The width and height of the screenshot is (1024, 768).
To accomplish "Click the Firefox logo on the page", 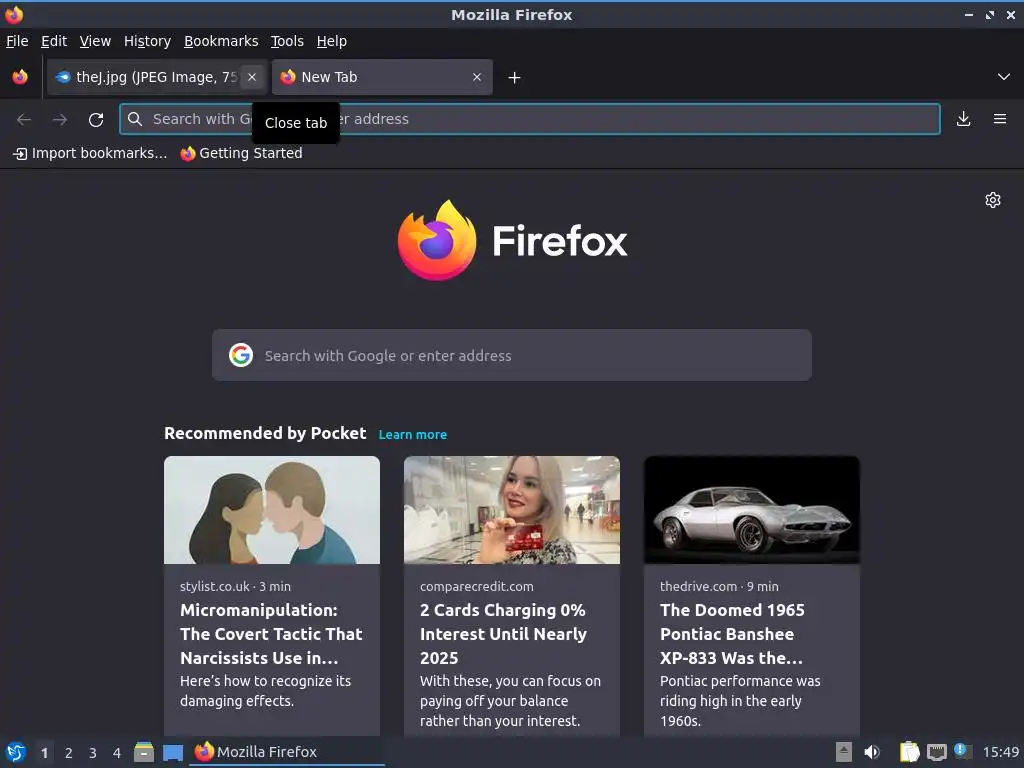I will 512,240.
